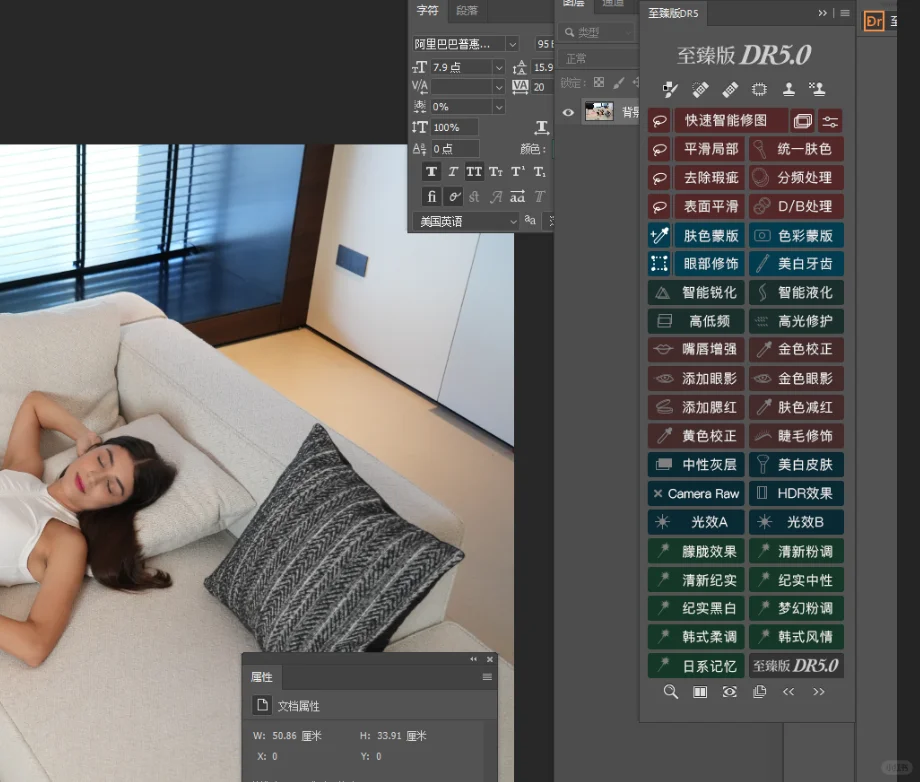Open the Dr plugin icon in right dock

pyautogui.click(x=874, y=22)
